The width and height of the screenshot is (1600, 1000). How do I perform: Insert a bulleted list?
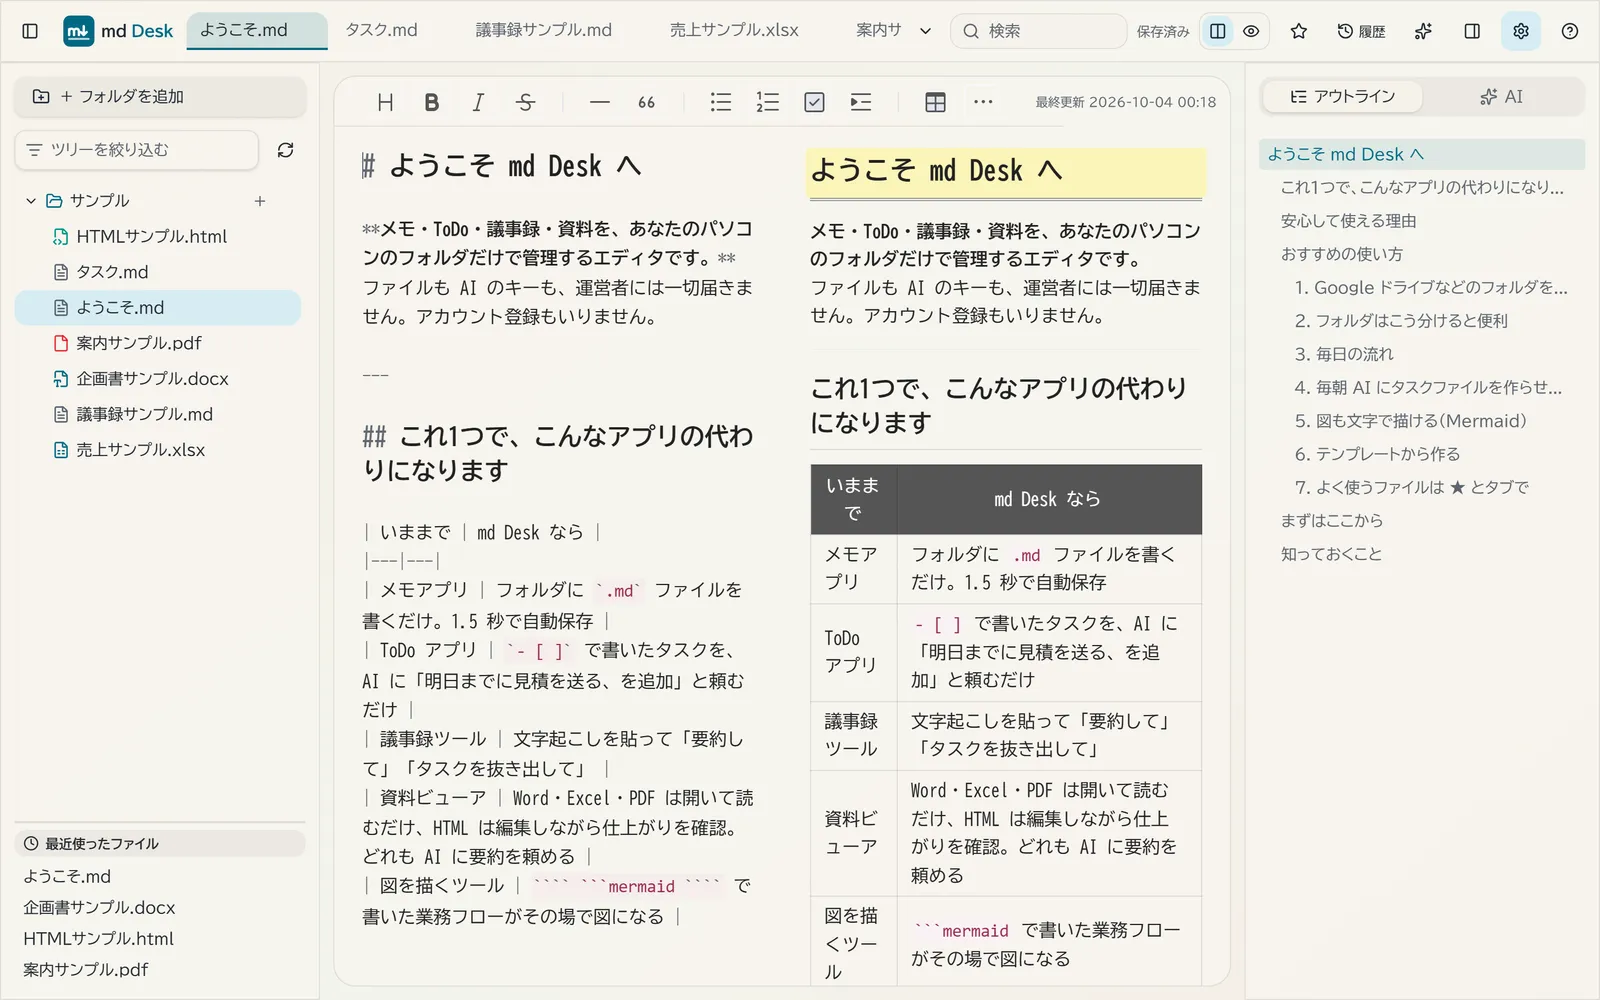pyautogui.click(x=721, y=102)
